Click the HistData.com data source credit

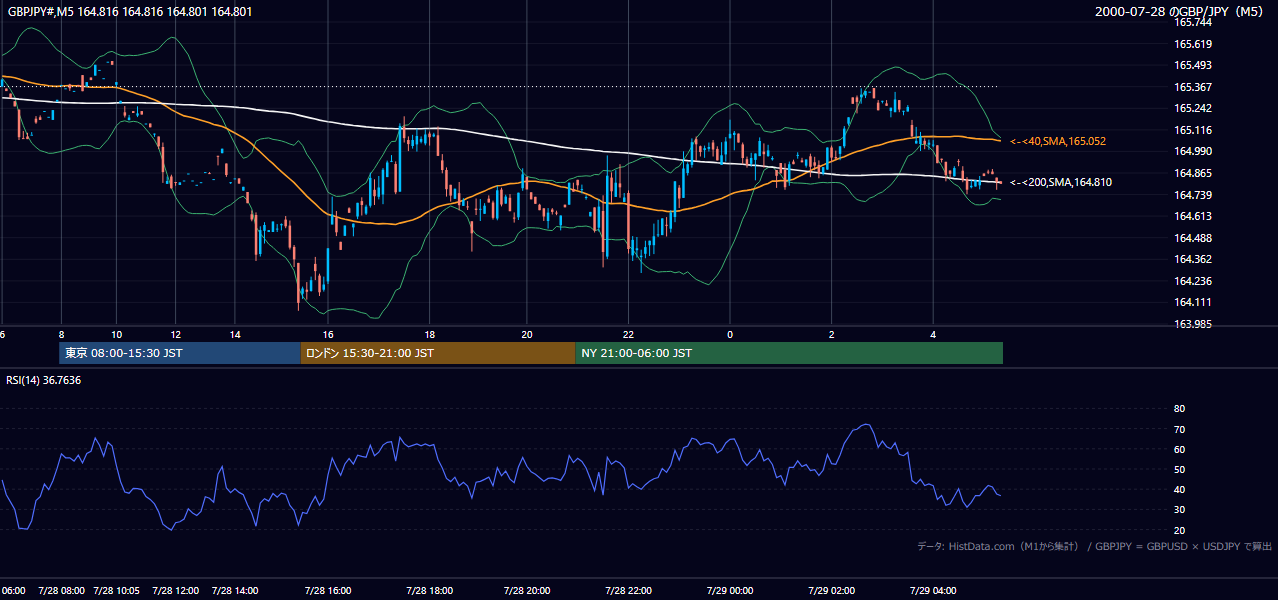coord(998,546)
